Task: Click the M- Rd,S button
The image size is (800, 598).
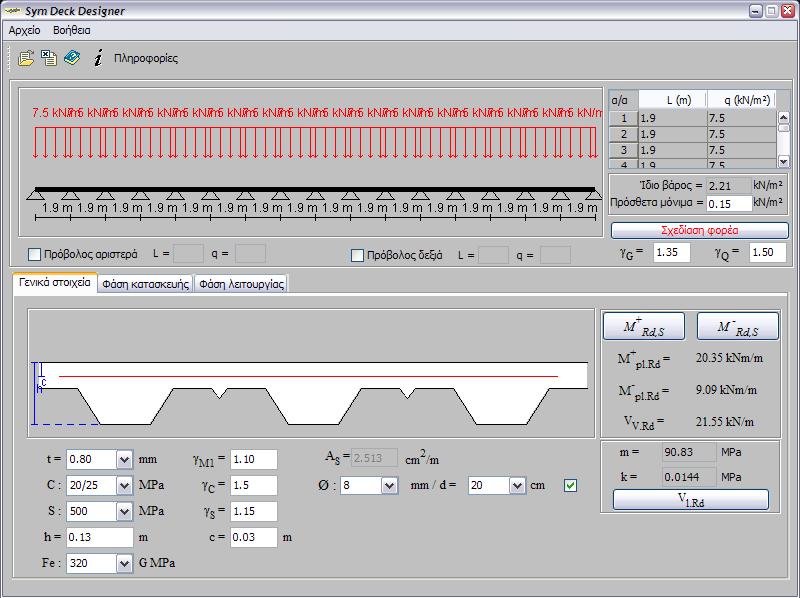Action: click(738, 327)
